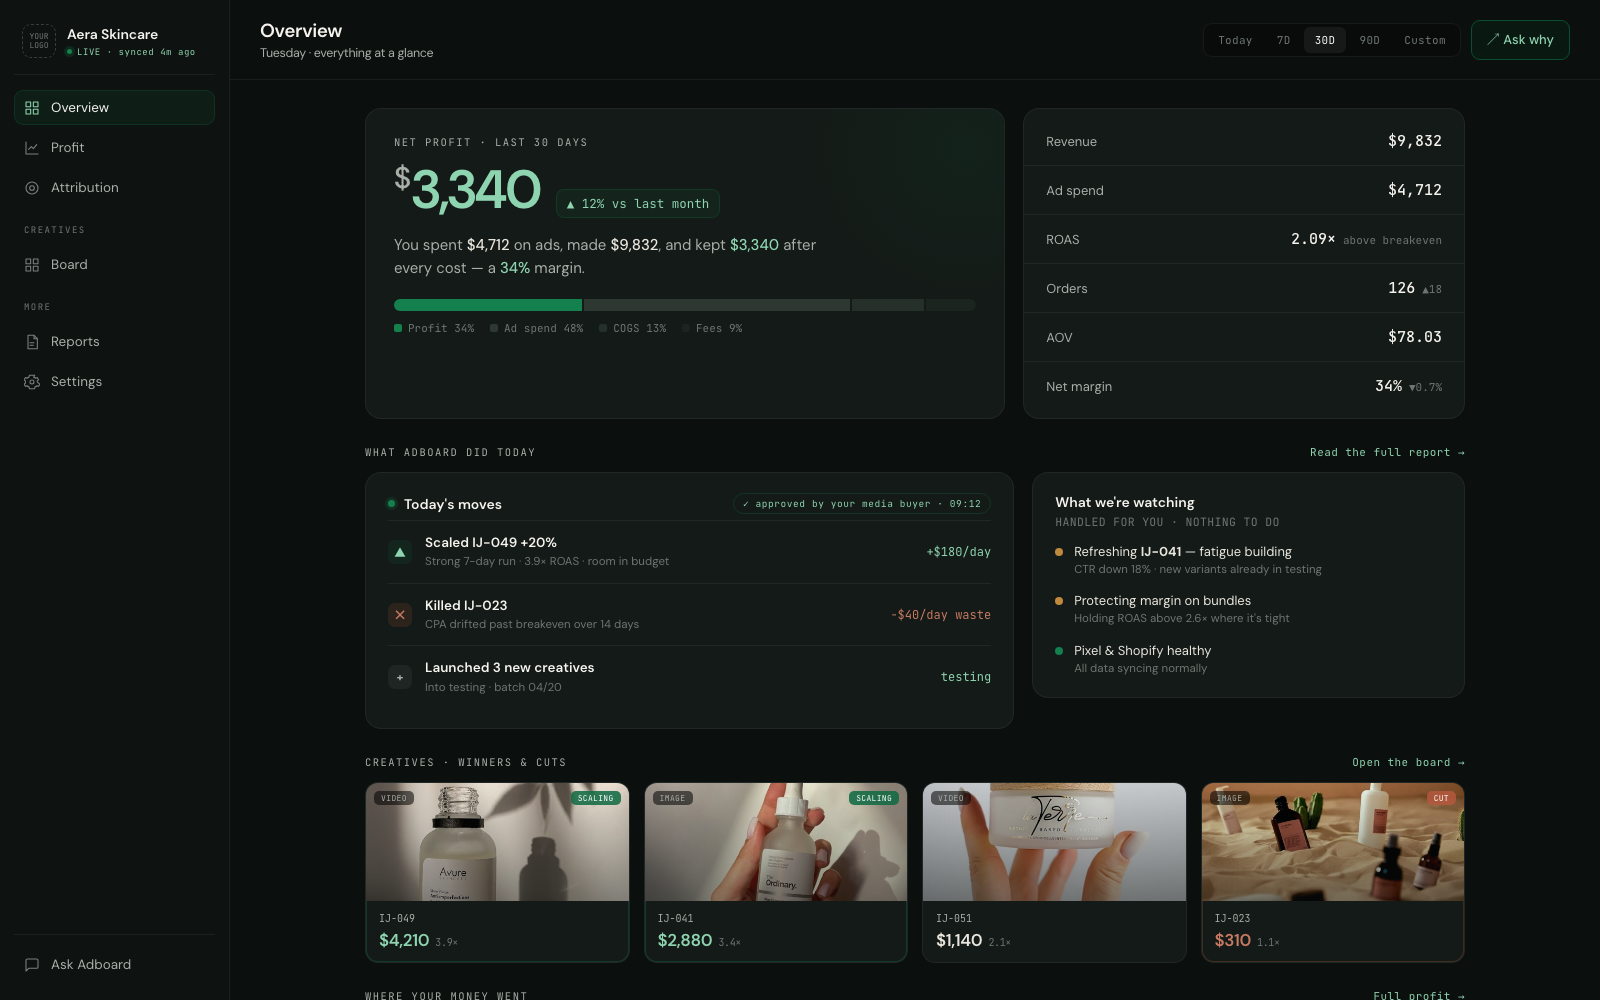The width and height of the screenshot is (1600, 1000).
Task: Go to the Profit page
Action: 114,147
